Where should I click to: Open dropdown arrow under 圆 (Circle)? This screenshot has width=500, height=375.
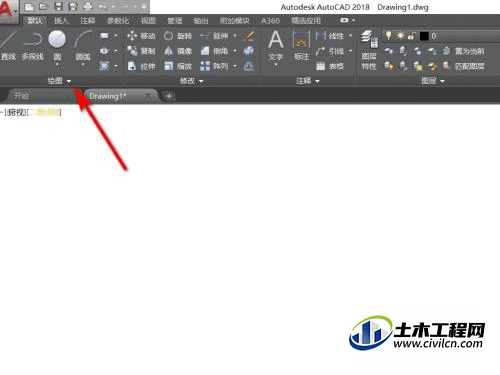point(57,64)
